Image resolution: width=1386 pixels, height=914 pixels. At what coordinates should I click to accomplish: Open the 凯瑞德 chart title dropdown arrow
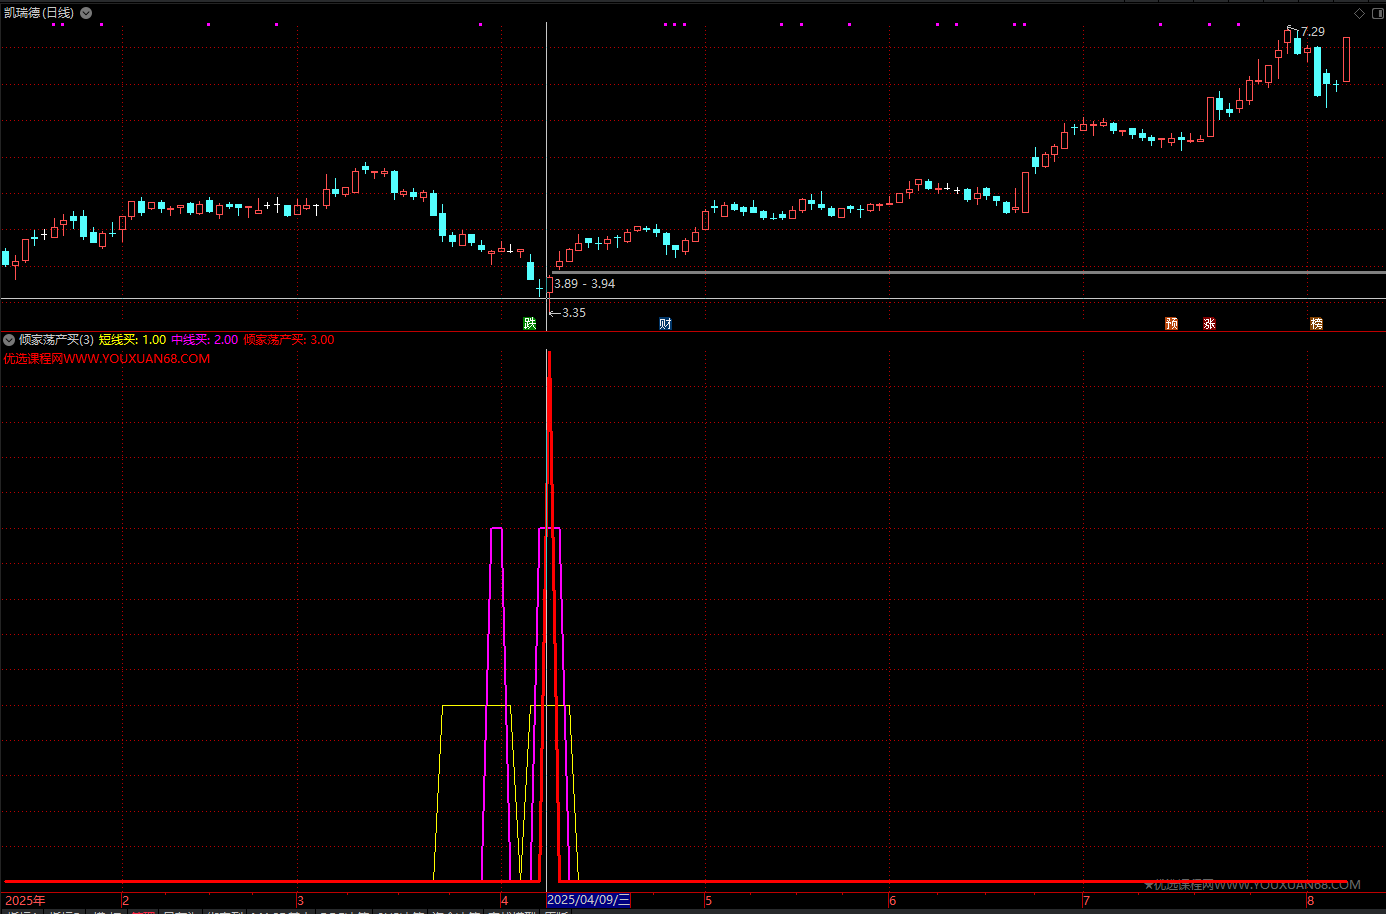coord(86,13)
